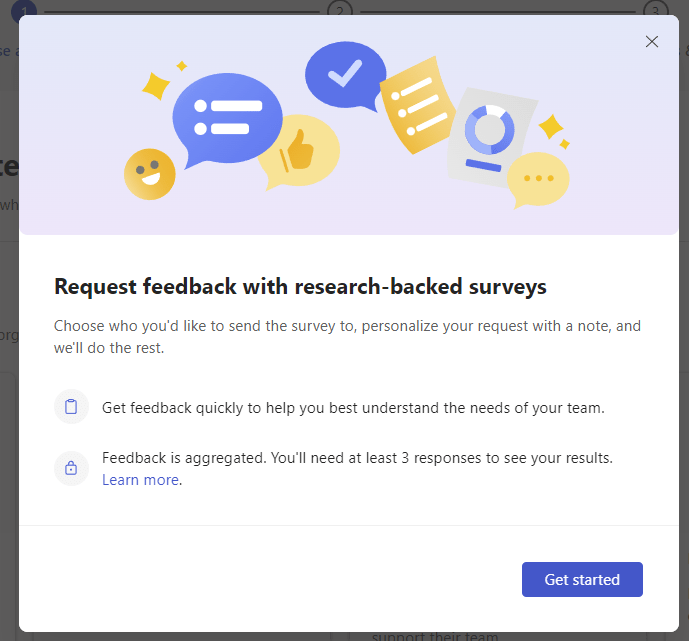
Task: Click the 'Get feedback quickly' text
Action: [x=353, y=407]
